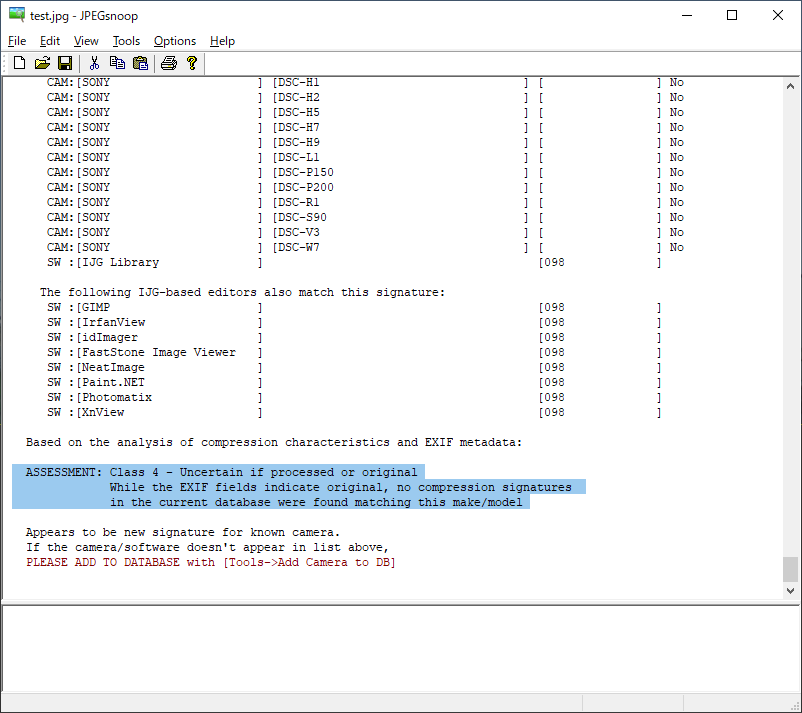
Task: Click the DSC-S90 camera row
Action: click(x=365, y=217)
